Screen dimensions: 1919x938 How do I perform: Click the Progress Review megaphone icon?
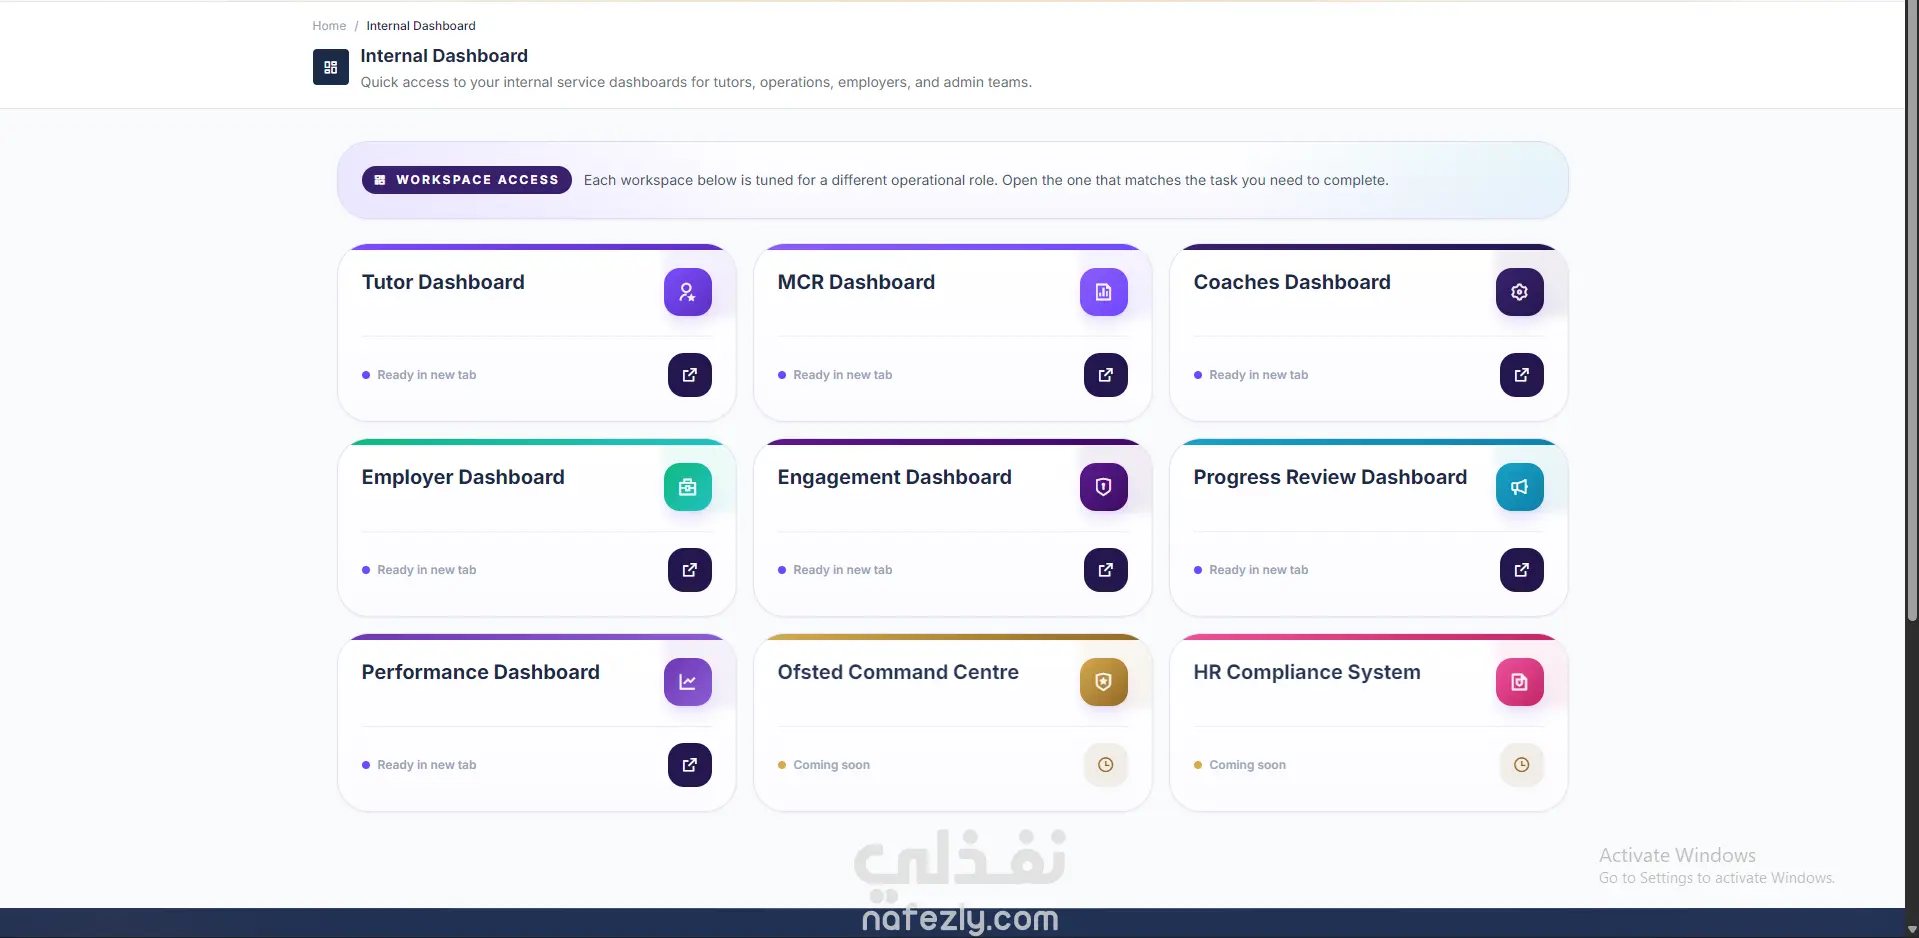1520,487
